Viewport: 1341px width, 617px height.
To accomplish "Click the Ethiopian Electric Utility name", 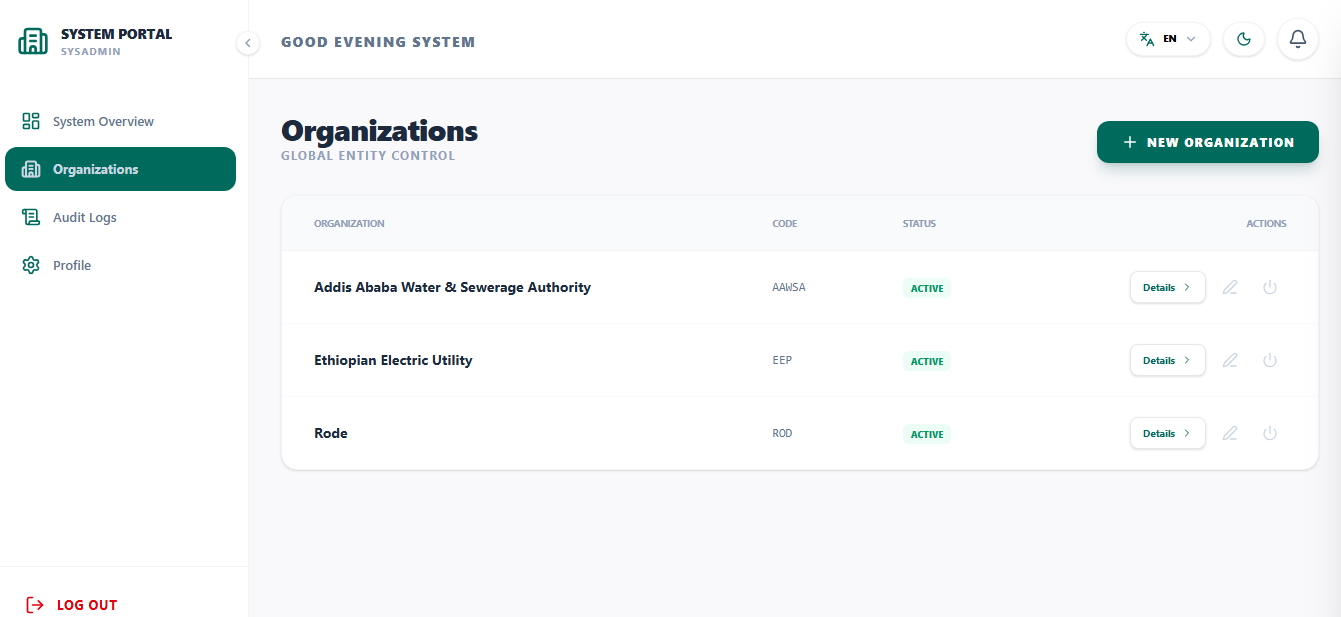I will click(393, 360).
